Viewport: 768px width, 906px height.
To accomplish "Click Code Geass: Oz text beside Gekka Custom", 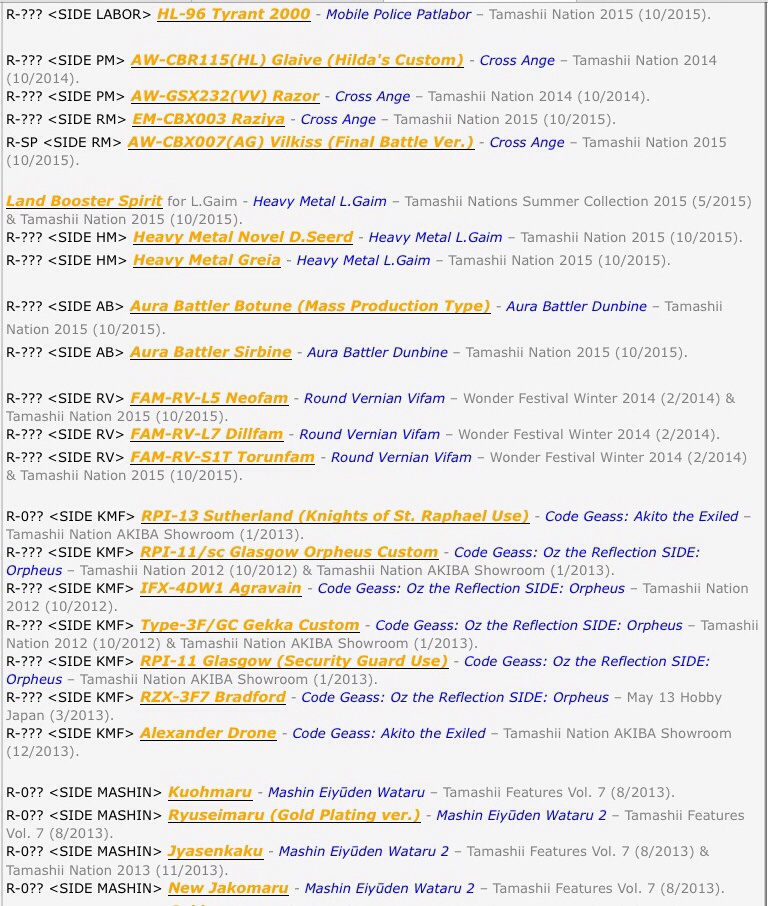I will pyautogui.click(x=528, y=625).
